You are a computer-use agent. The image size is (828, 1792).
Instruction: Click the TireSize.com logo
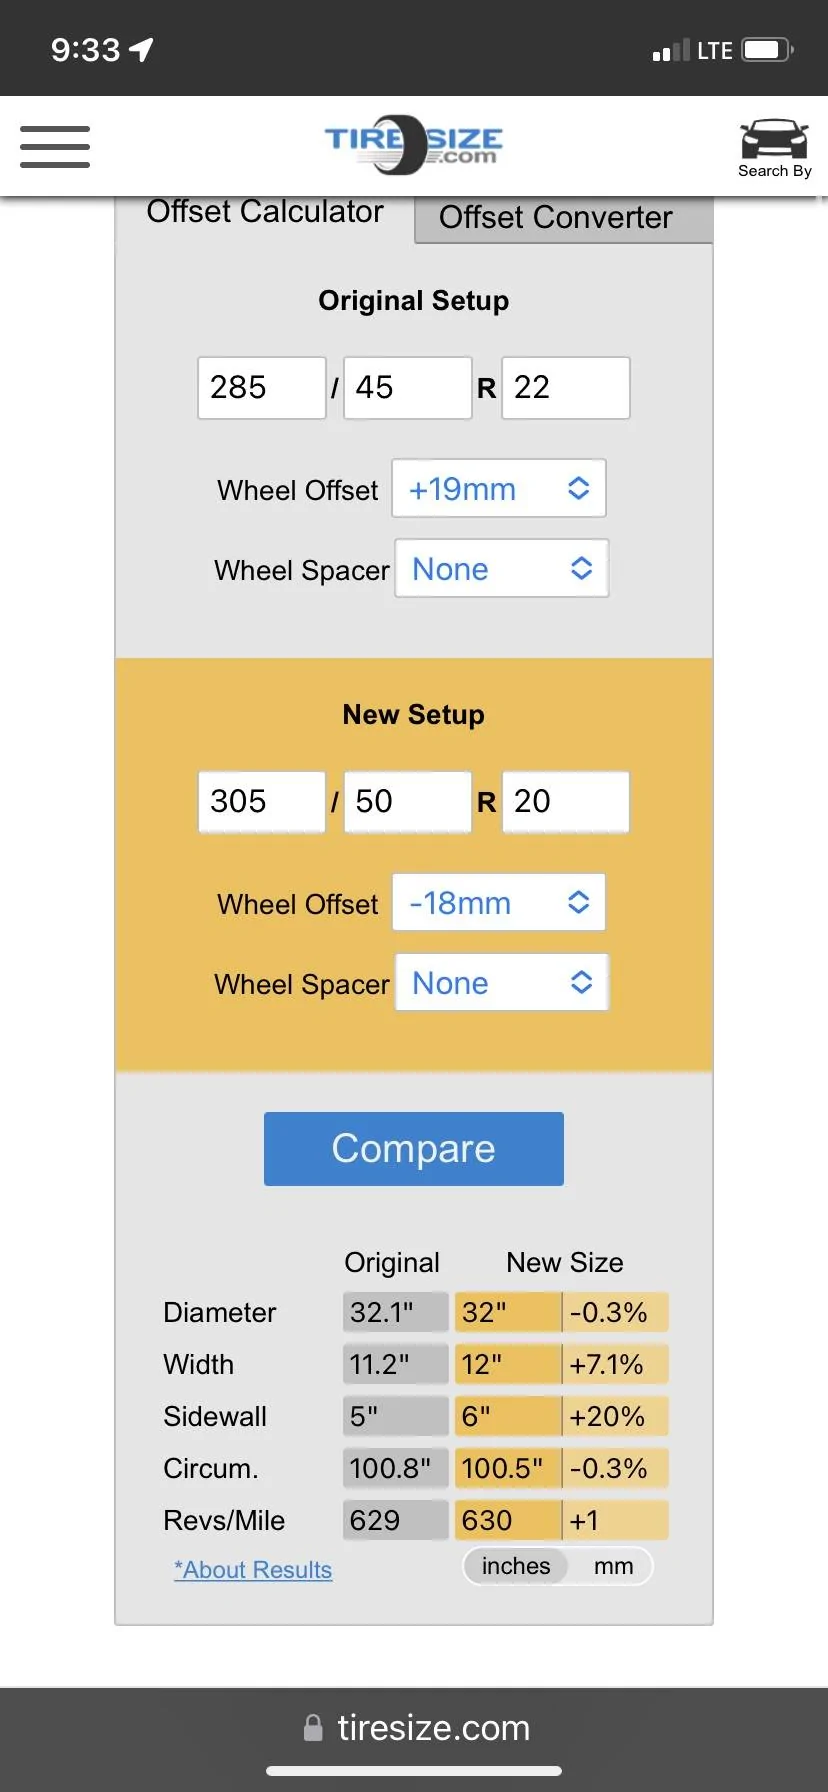413,146
